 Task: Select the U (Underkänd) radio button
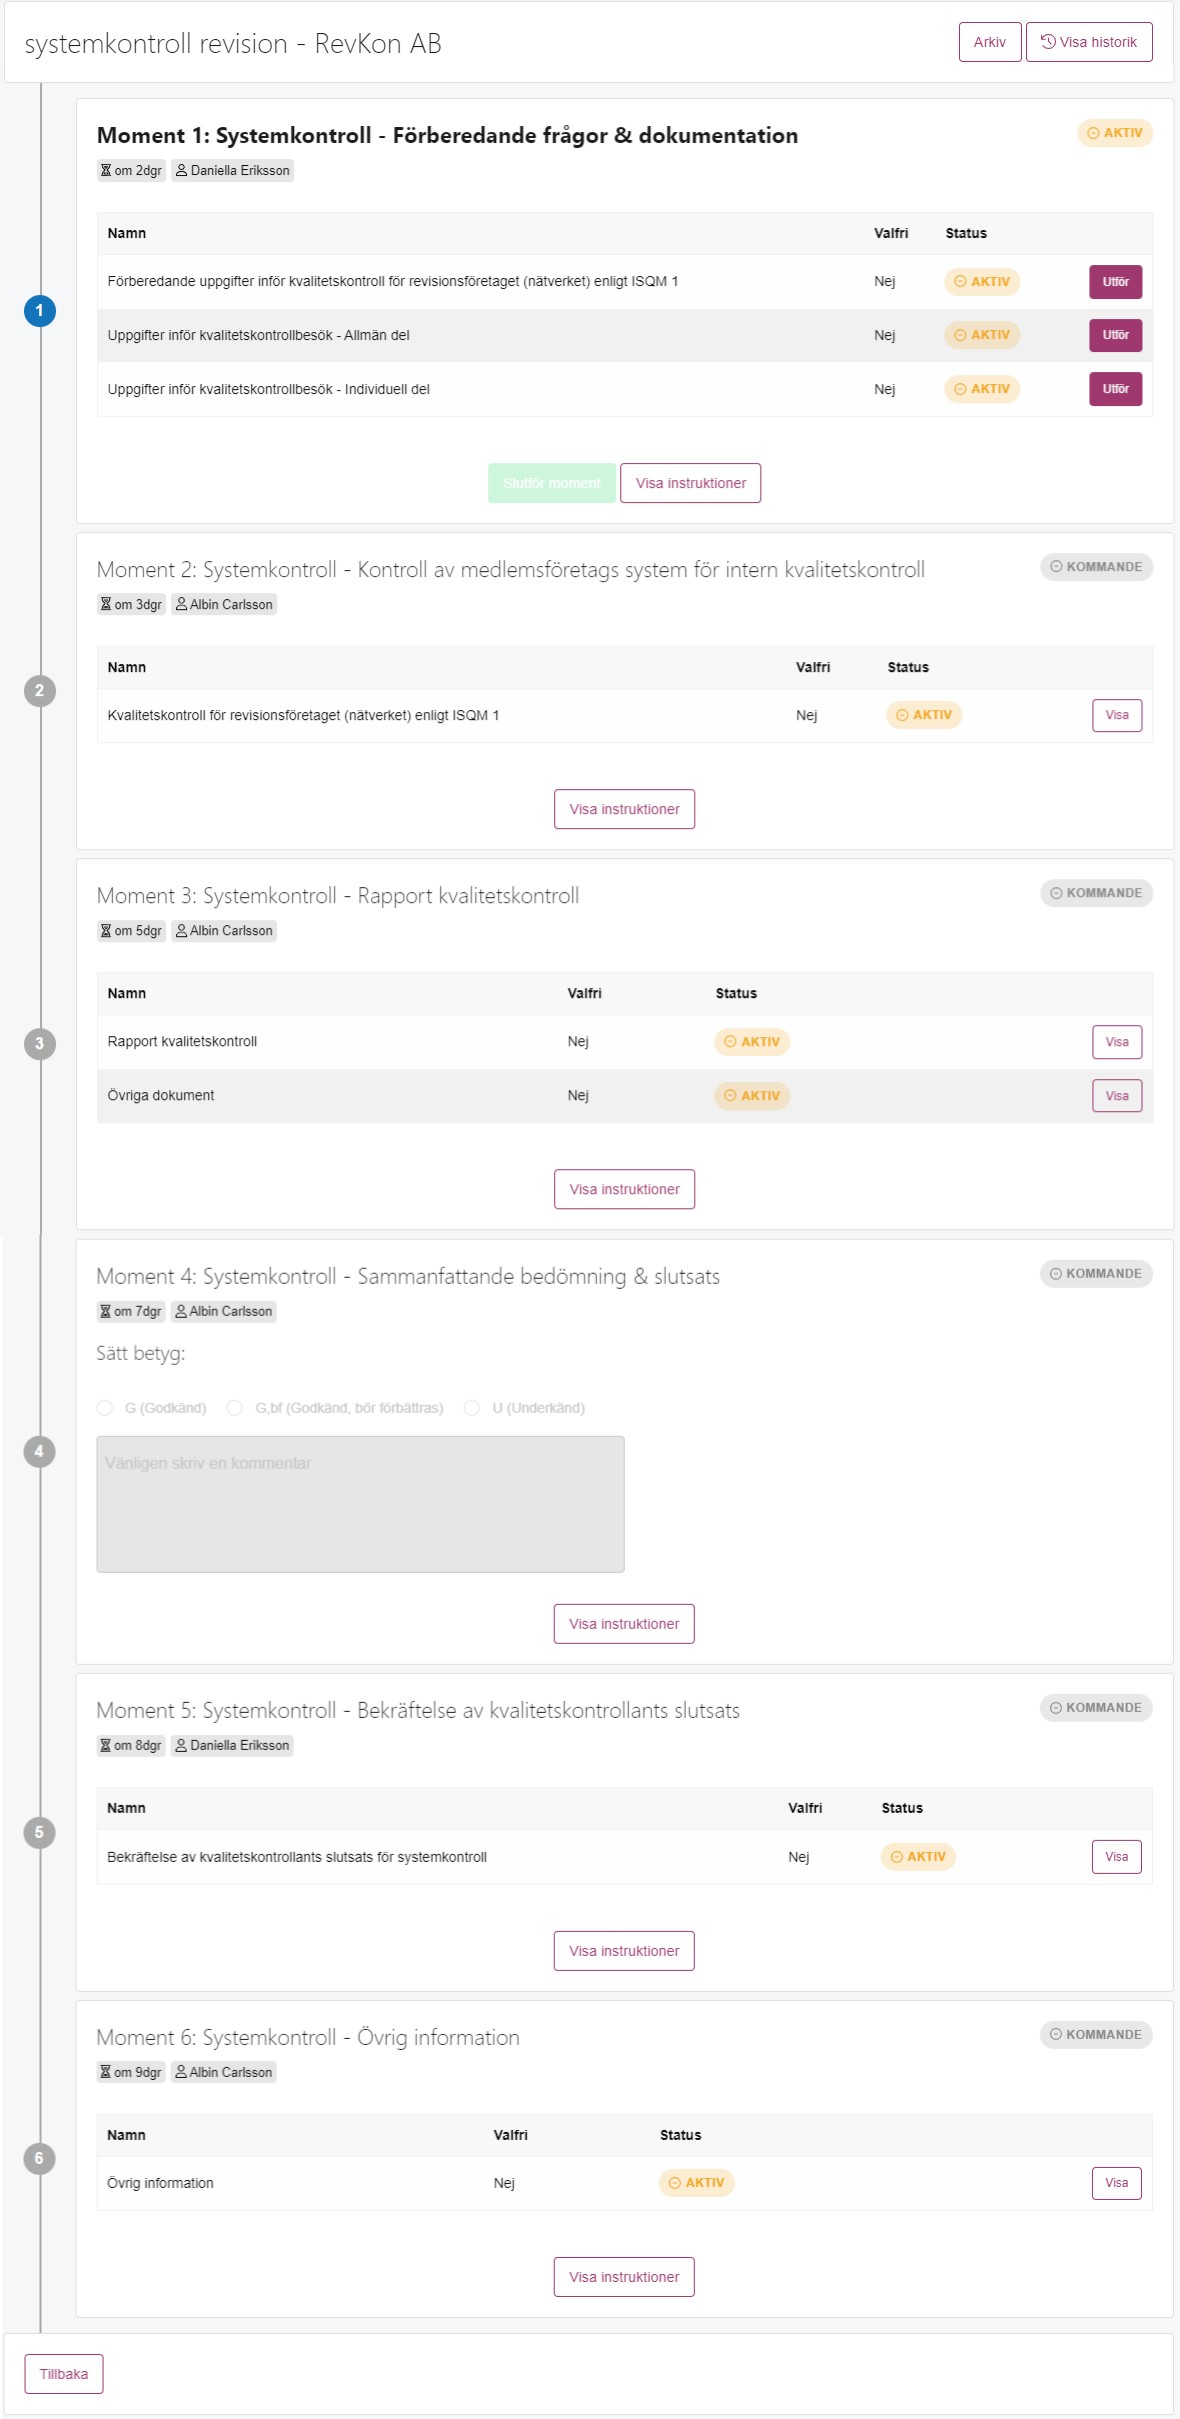click(x=472, y=1408)
